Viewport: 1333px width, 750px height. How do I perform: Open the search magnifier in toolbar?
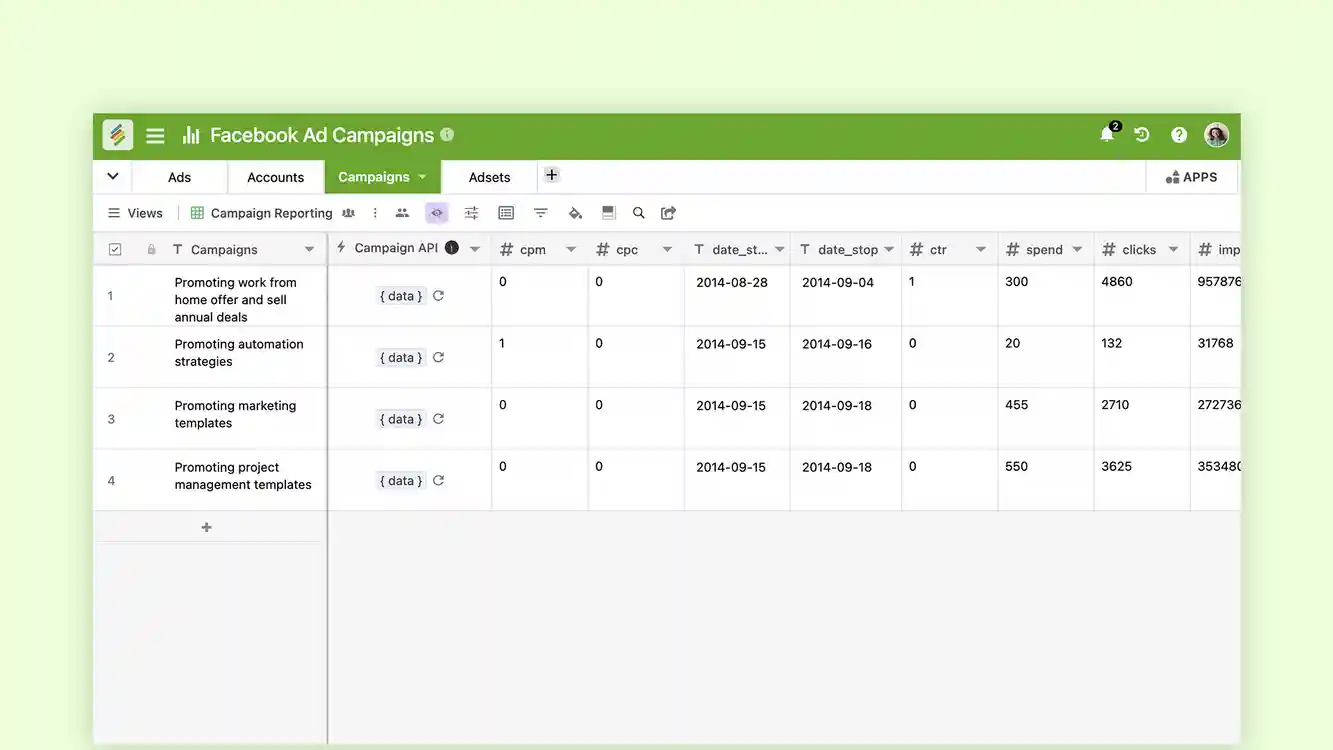pyautogui.click(x=638, y=213)
